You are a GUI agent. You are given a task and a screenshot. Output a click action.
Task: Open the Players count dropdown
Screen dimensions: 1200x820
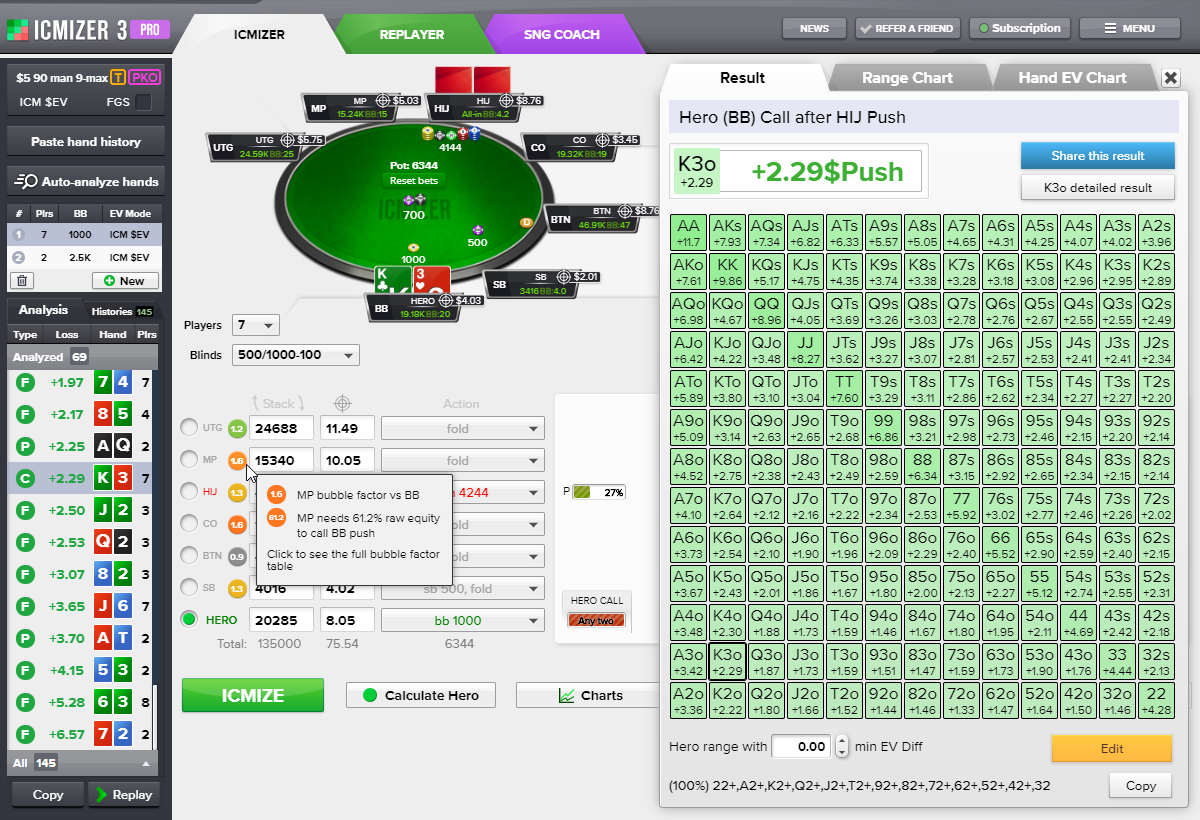click(x=255, y=325)
